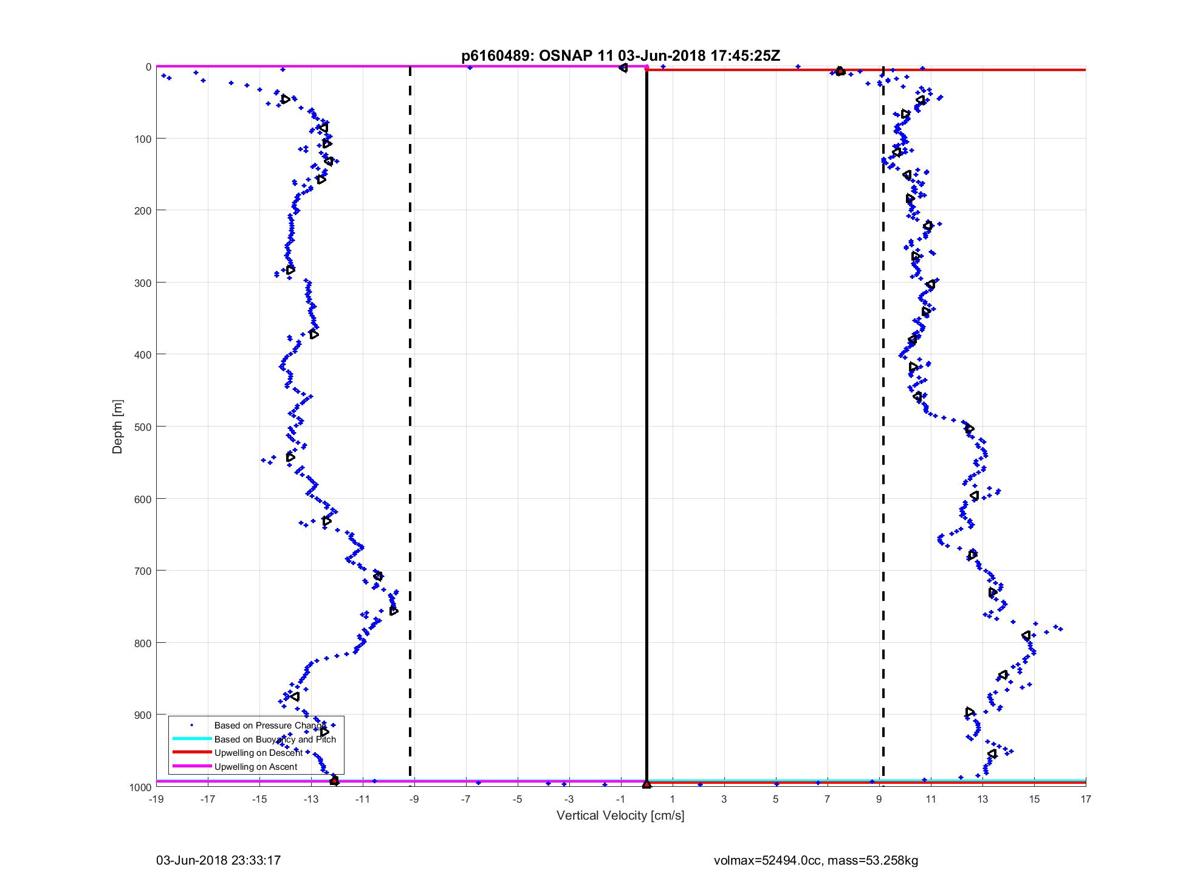1200x885 pixels.
Task: Click the x-axis tick label '-7'
Action: (466, 799)
